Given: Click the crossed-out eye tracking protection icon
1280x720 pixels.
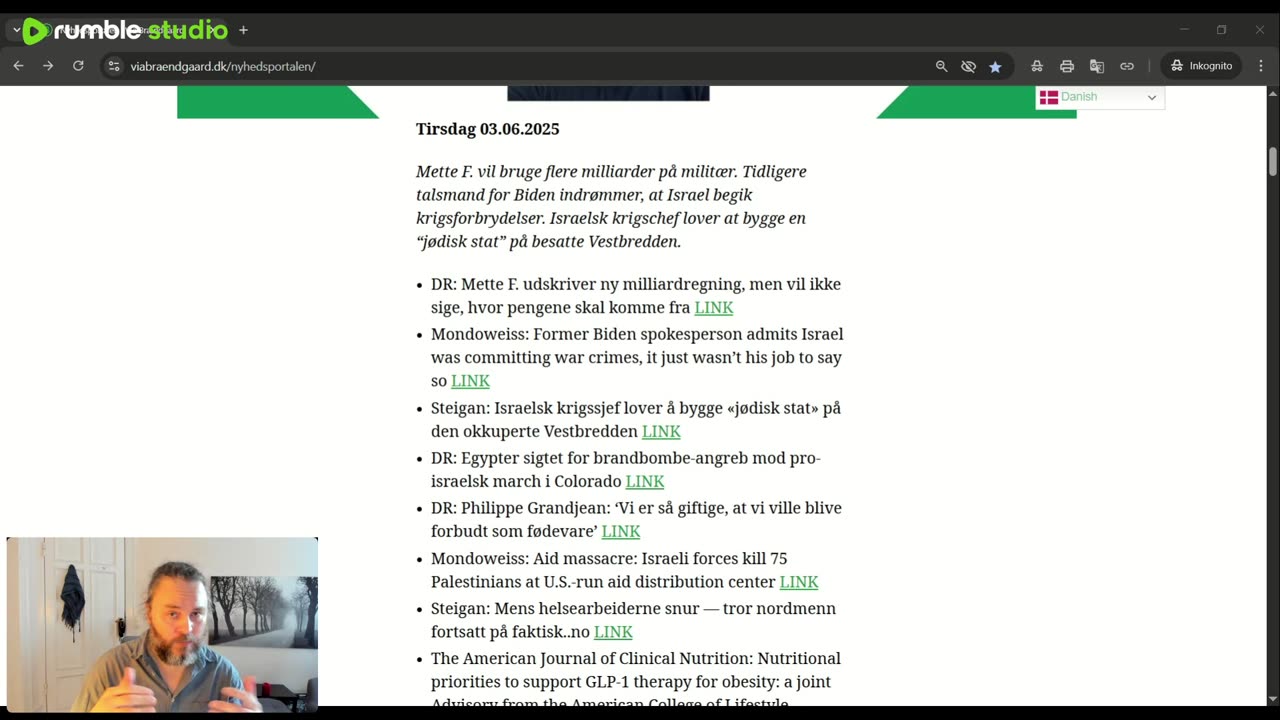Looking at the screenshot, I should [968, 66].
